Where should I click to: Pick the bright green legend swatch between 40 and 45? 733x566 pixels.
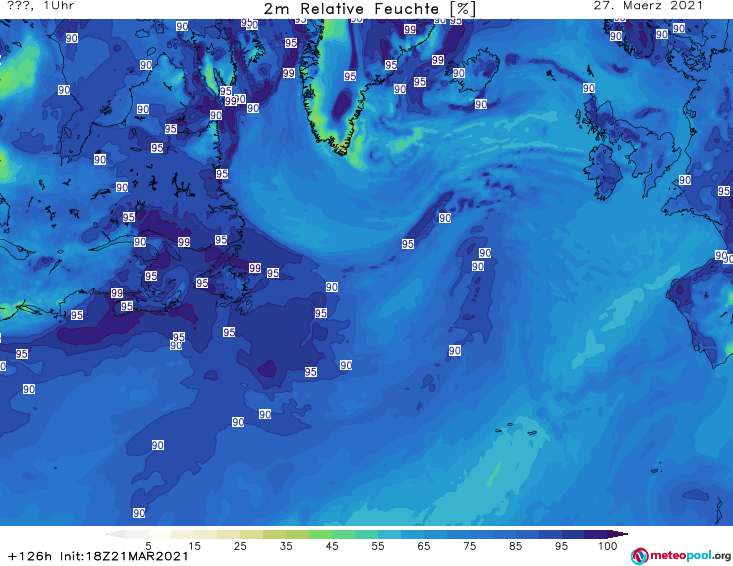(320, 534)
